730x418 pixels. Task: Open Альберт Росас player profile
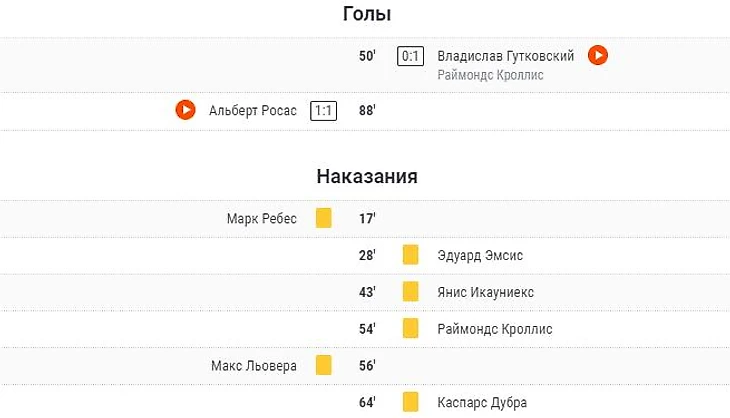[x=253, y=111]
